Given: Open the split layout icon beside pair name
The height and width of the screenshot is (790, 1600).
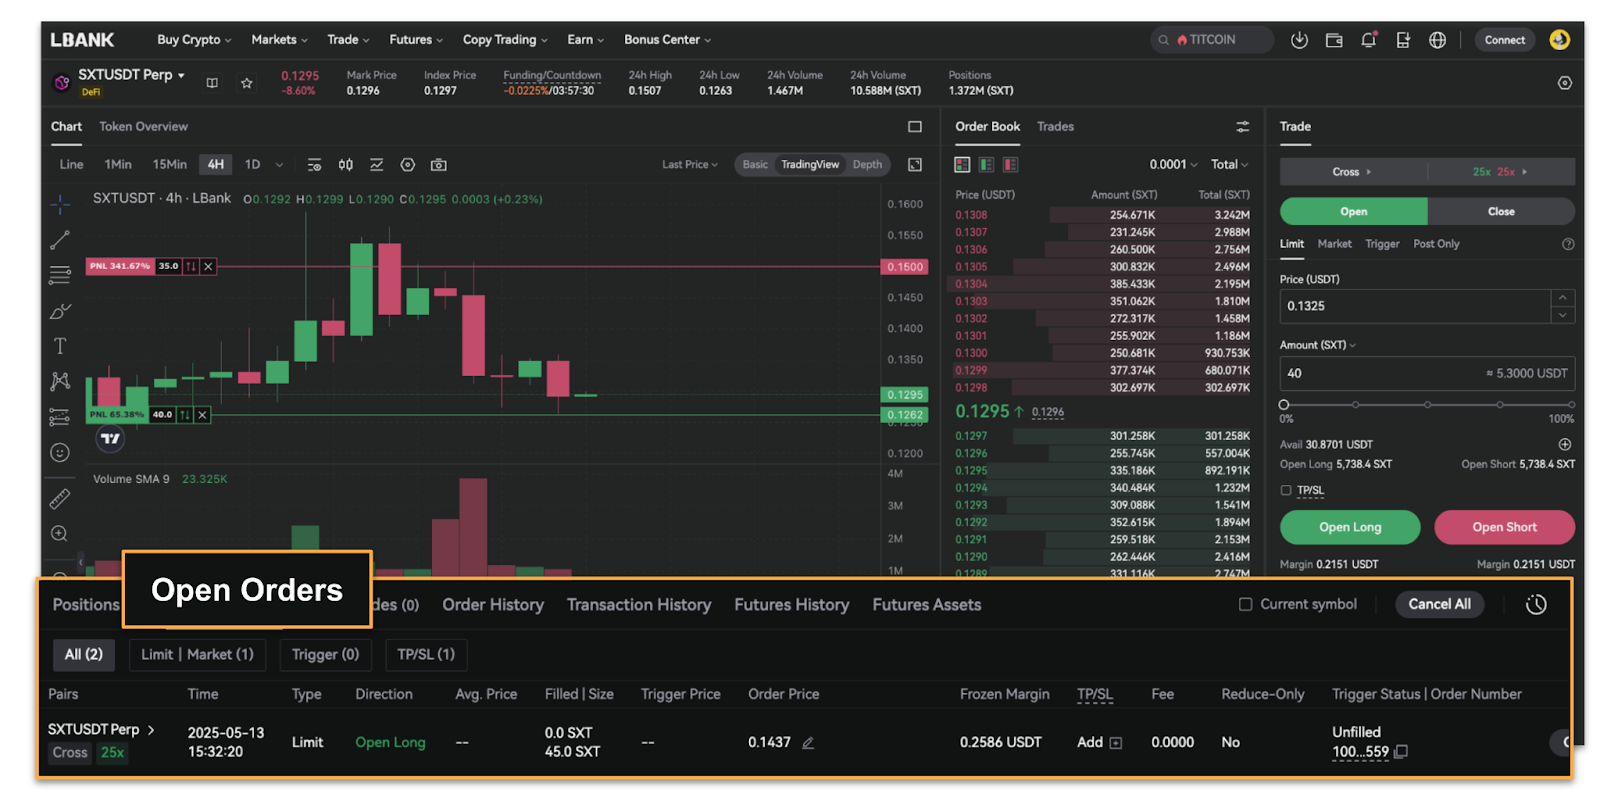Looking at the screenshot, I should 212,83.
